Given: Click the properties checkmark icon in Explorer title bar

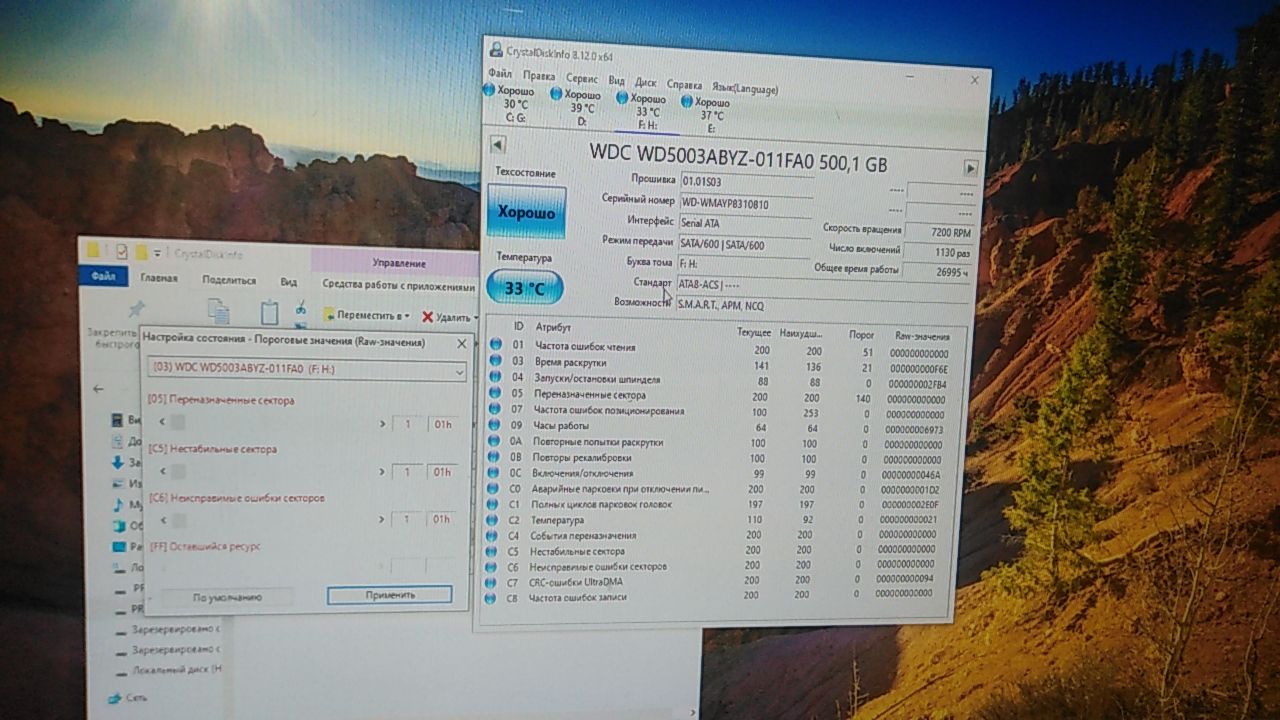Looking at the screenshot, I should [122, 251].
